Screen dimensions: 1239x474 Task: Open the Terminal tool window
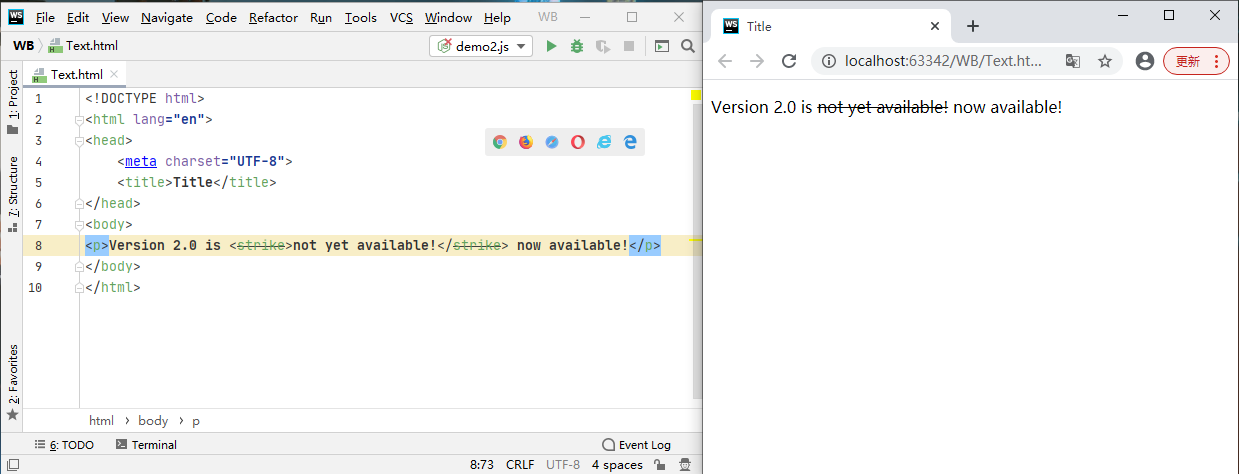[x=146, y=445]
